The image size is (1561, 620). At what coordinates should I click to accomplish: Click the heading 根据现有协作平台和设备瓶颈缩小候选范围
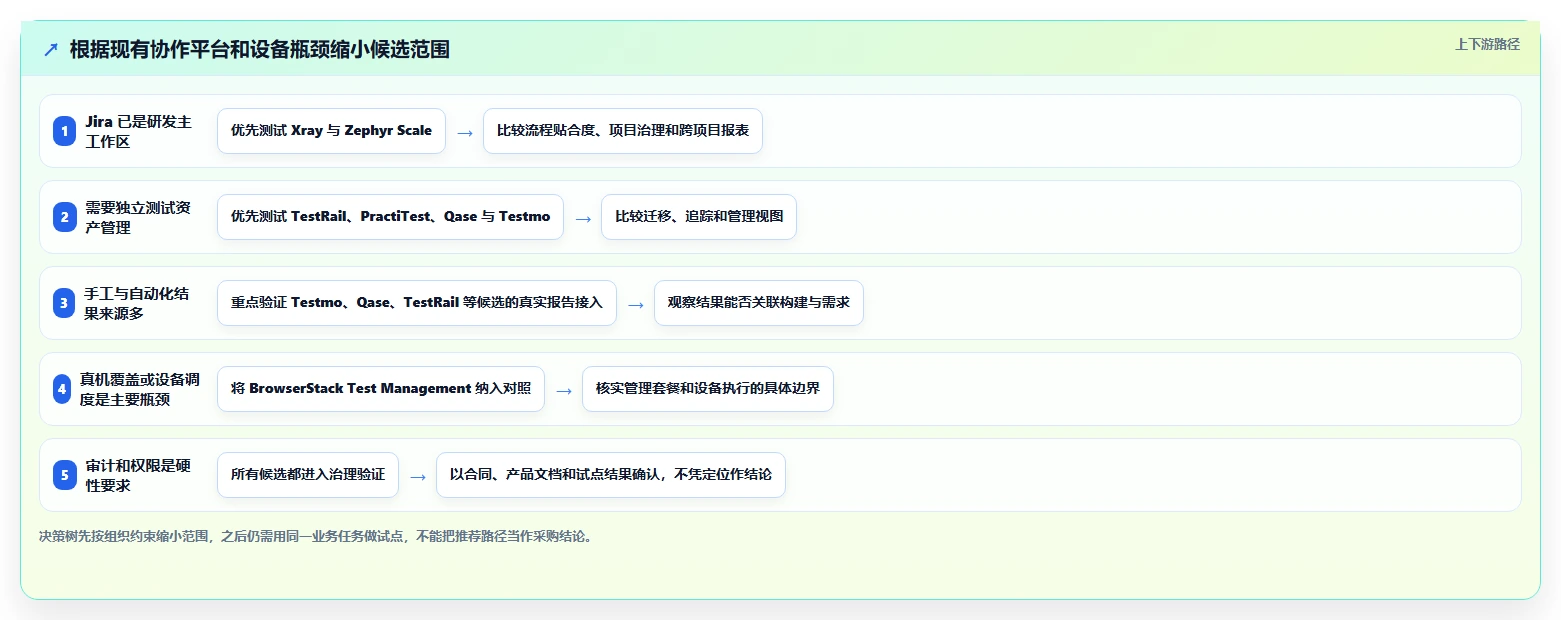tap(260, 49)
